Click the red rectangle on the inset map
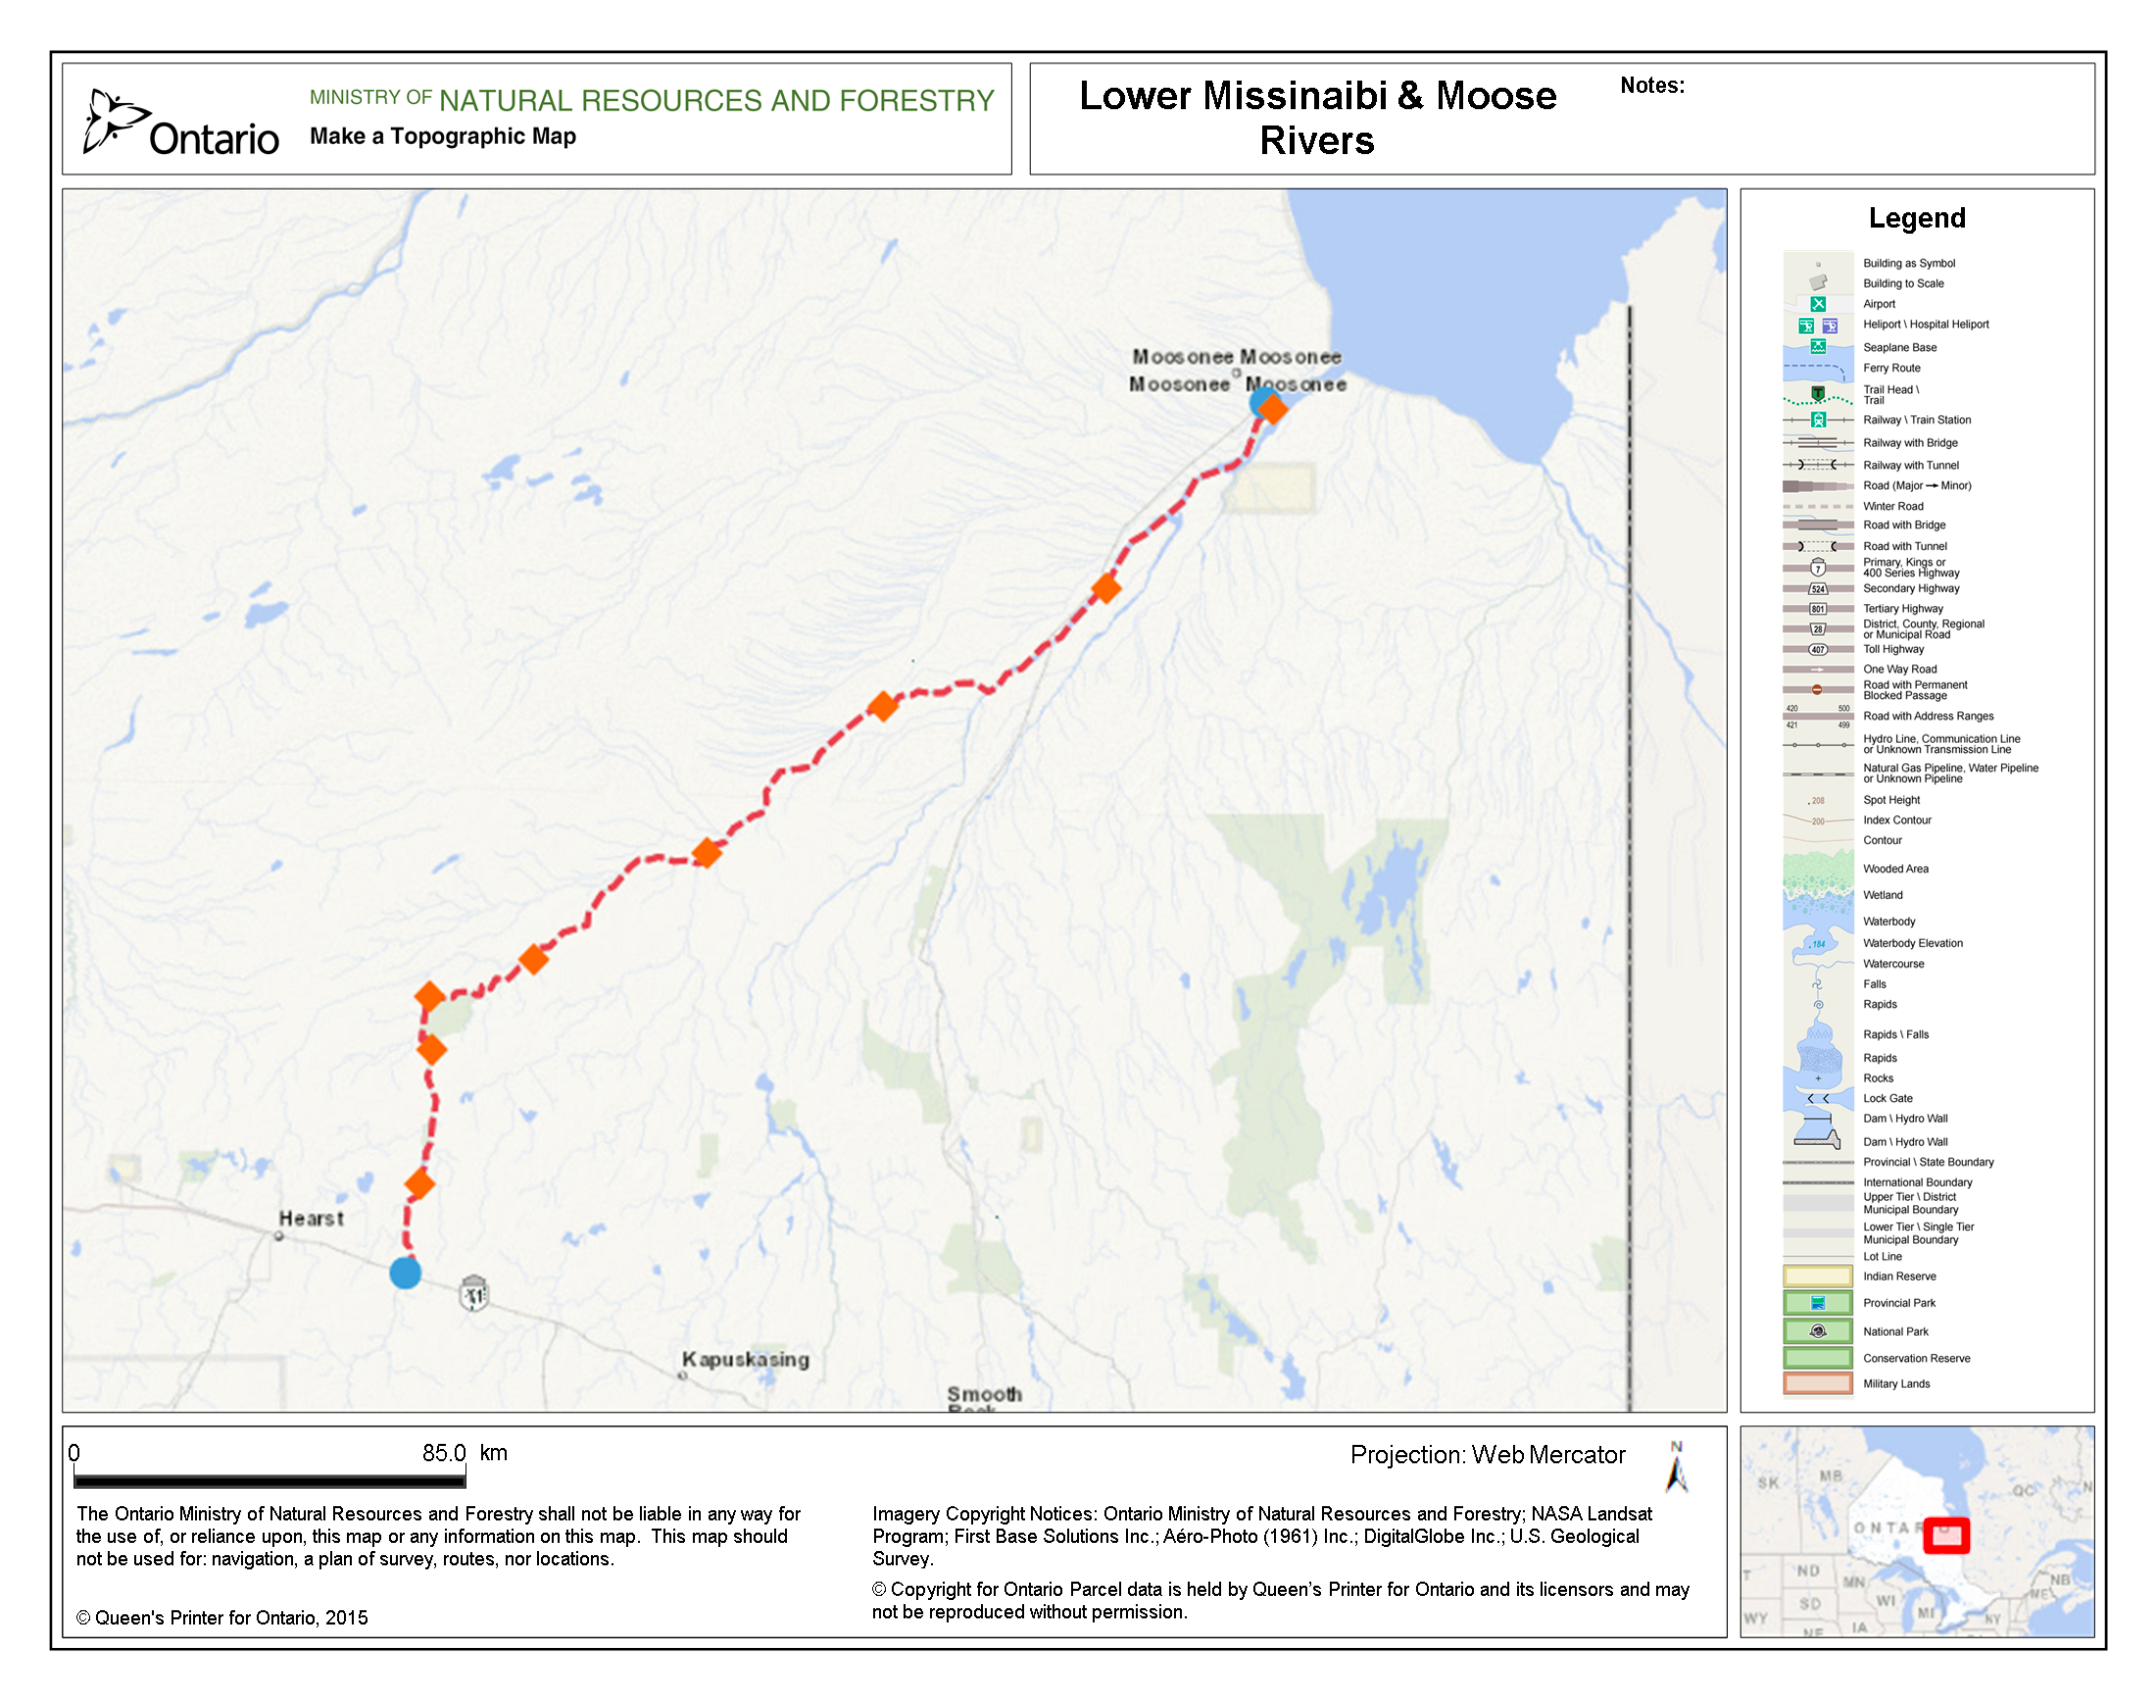2156x1700 pixels. click(1945, 1535)
